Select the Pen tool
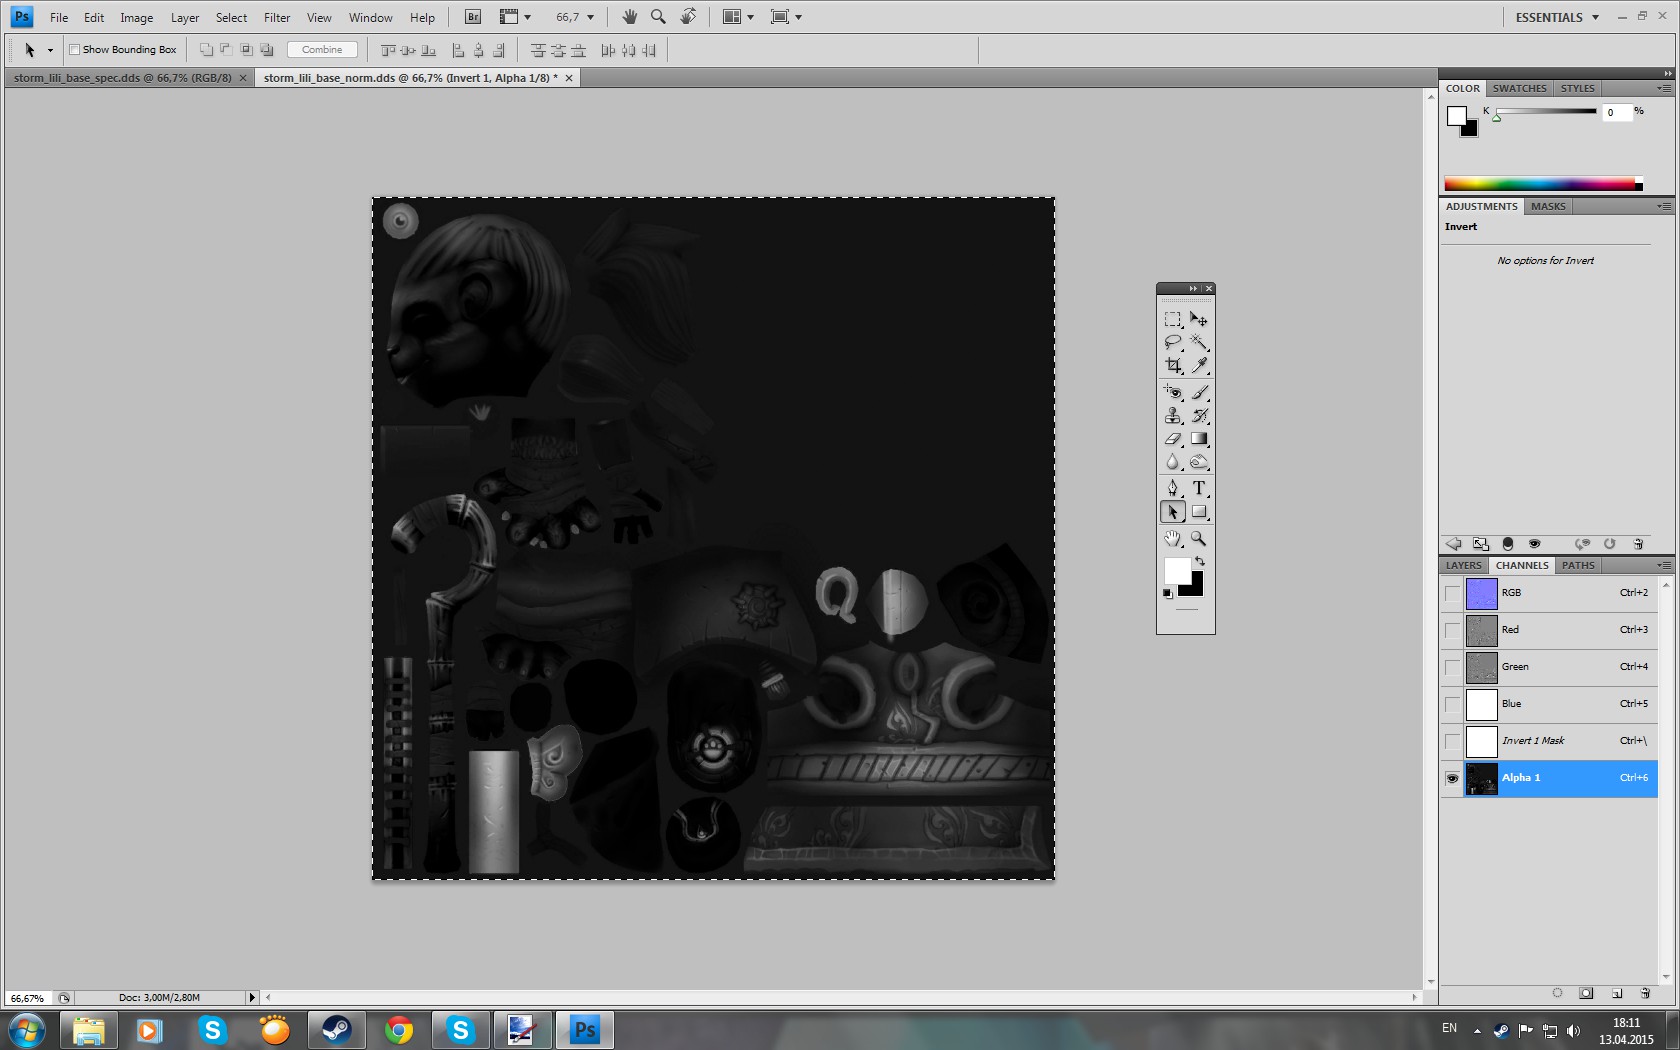Screen dimensions: 1680x1050 click(1173, 488)
